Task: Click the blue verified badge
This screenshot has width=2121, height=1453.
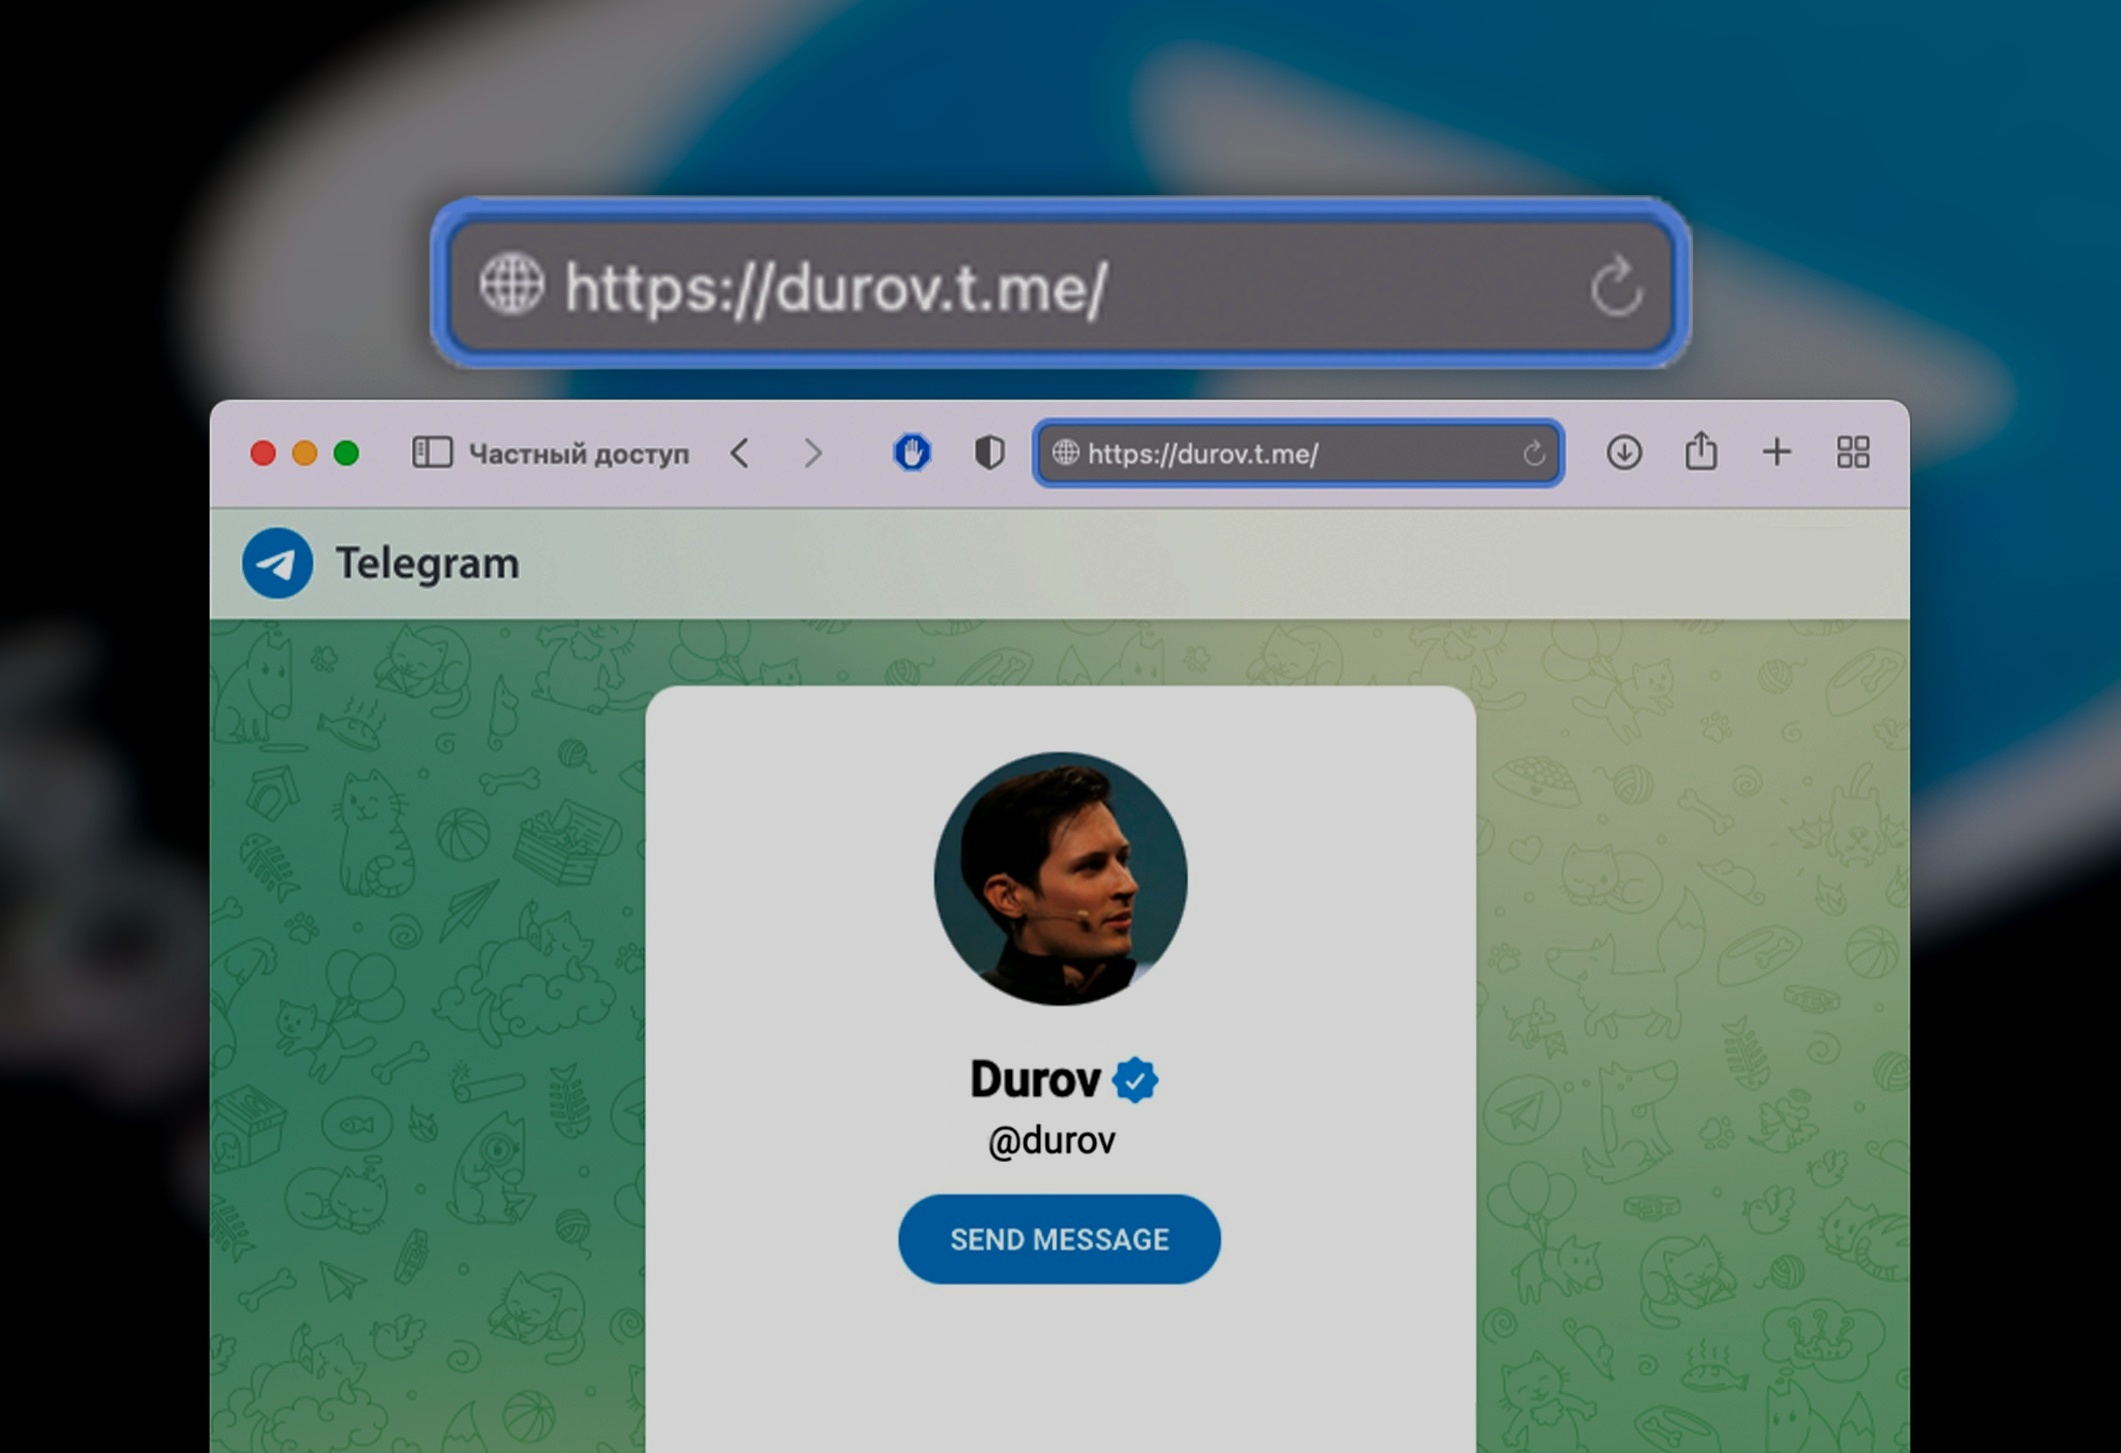Action: point(1135,1080)
